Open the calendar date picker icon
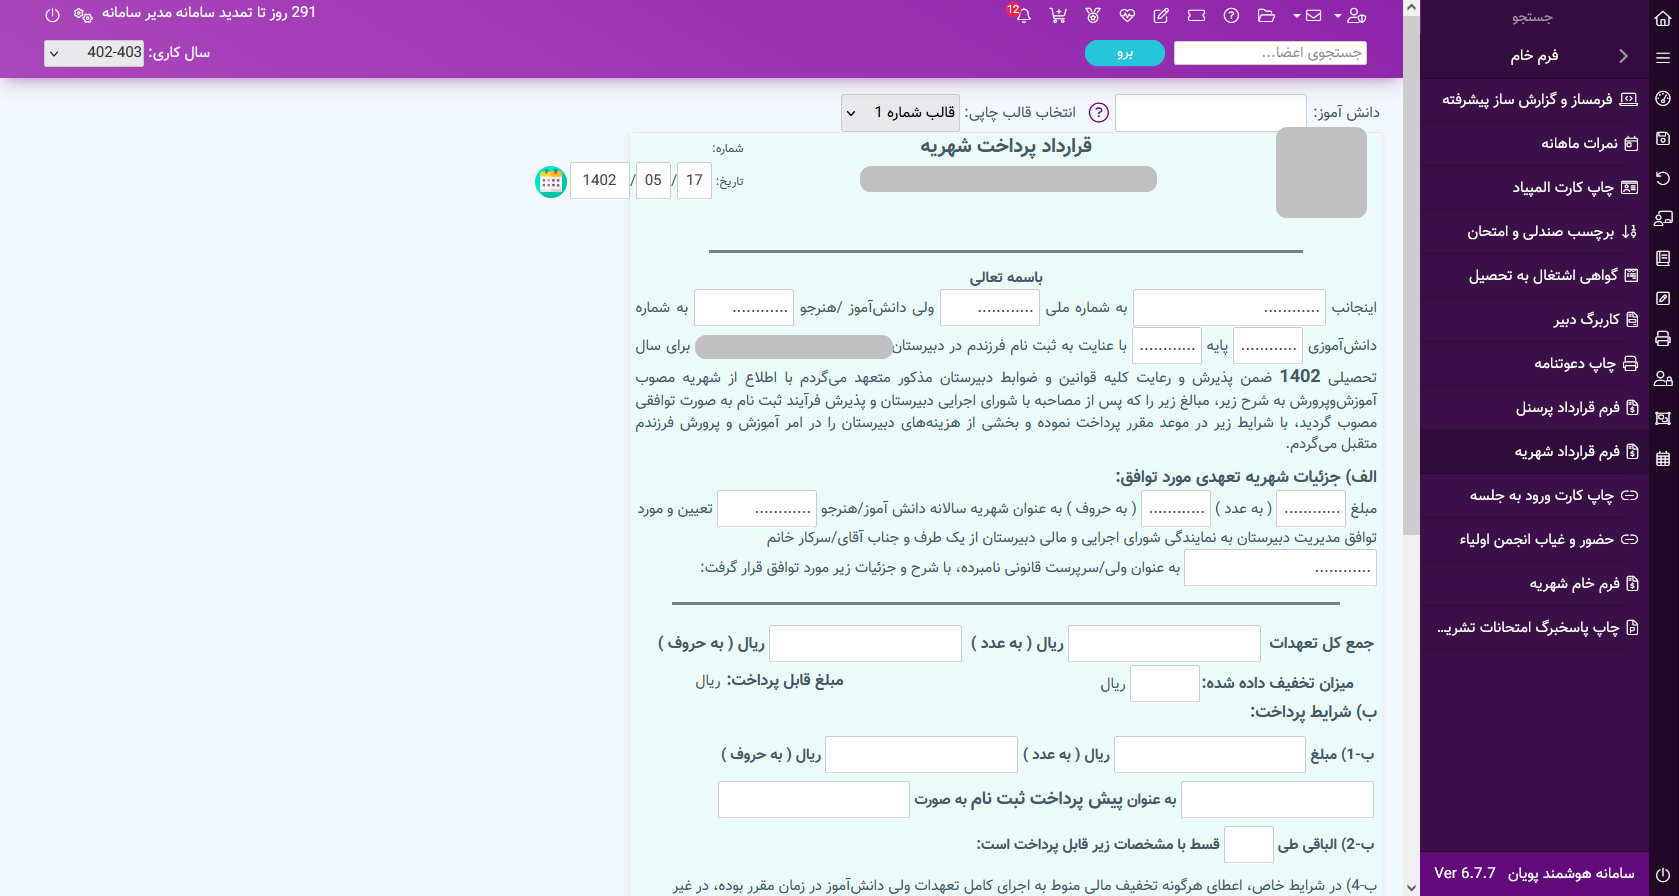1679x896 pixels. coord(551,181)
